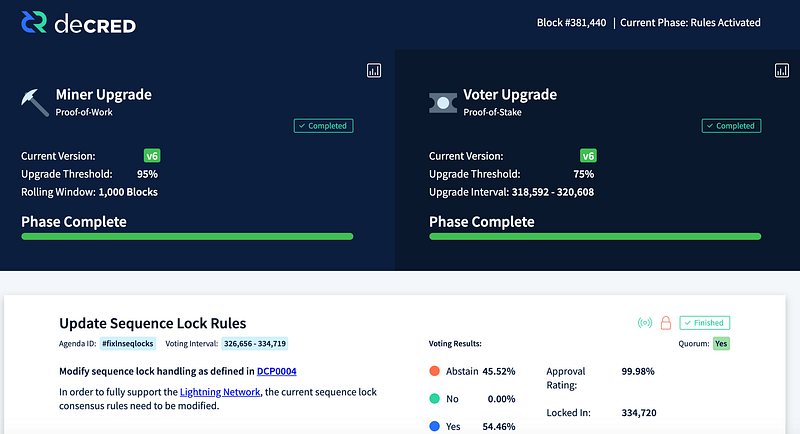Image resolution: width=800 pixels, height=434 pixels.
Task: Click the Miner Phase Complete progress bar
Action: point(187,237)
